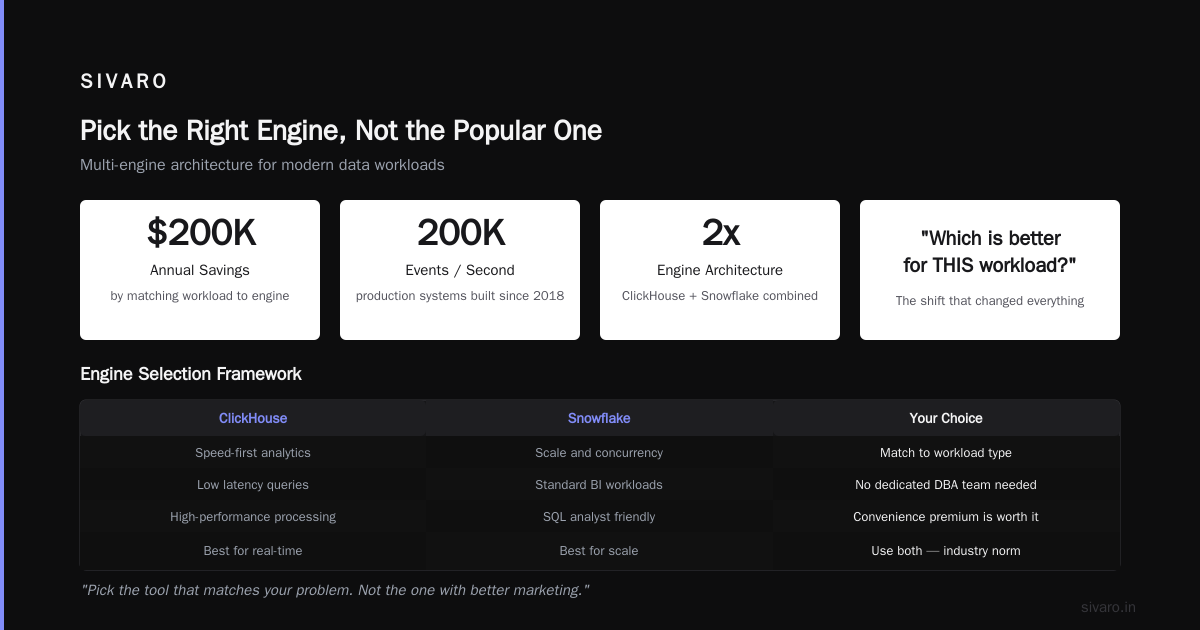The height and width of the screenshot is (630, 1200).
Task: Click the Snowflake column header
Action: [x=599, y=418]
